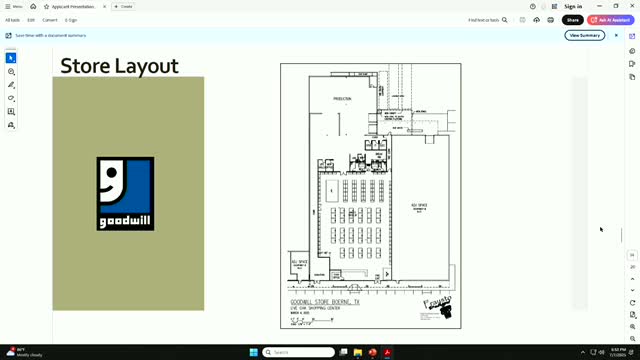This screenshot has height=360, width=640.
Task: Open the All tools menu
Action: point(12,20)
